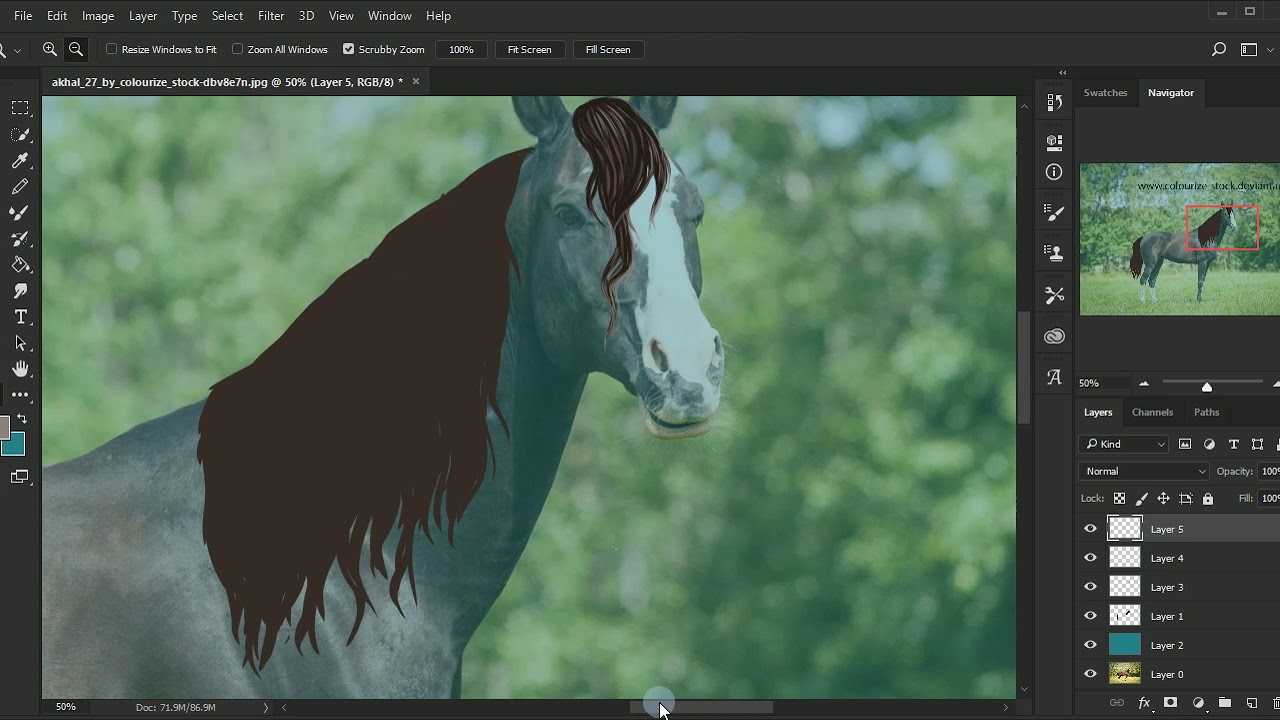Screen dimensions: 1280x720
Task: Click the foreground color swatch
Action: click(x=4, y=428)
